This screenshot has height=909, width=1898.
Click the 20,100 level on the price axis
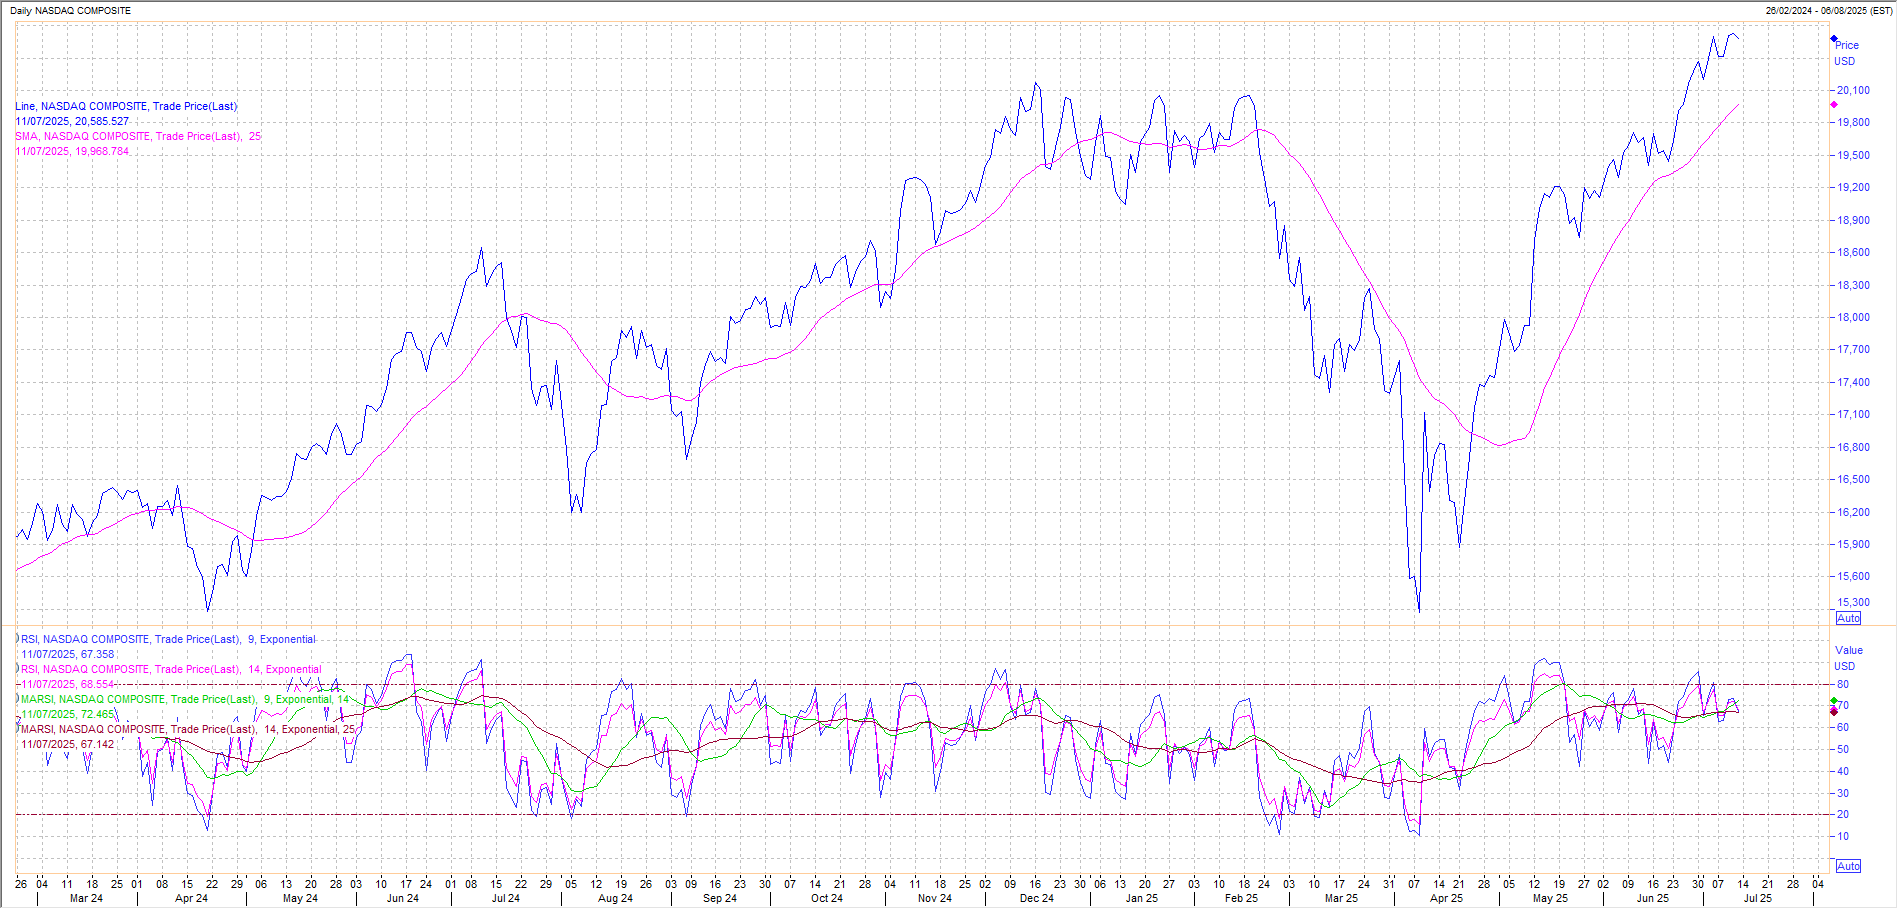pos(1853,90)
